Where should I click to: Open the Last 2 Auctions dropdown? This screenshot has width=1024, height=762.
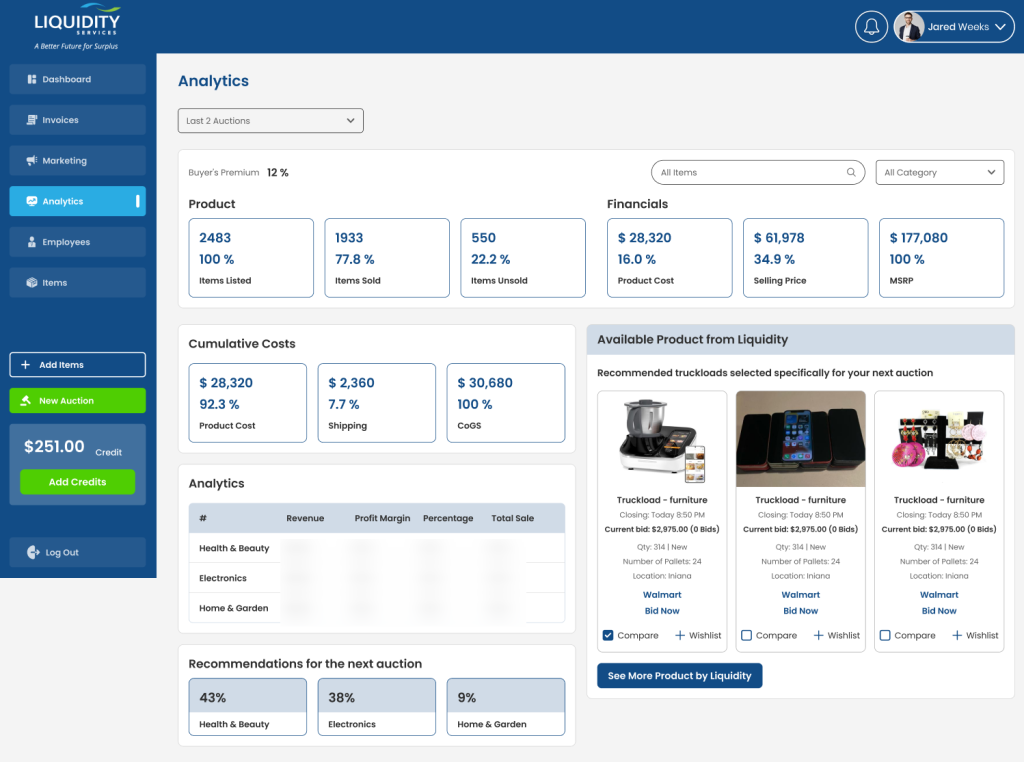coord(270,121)
